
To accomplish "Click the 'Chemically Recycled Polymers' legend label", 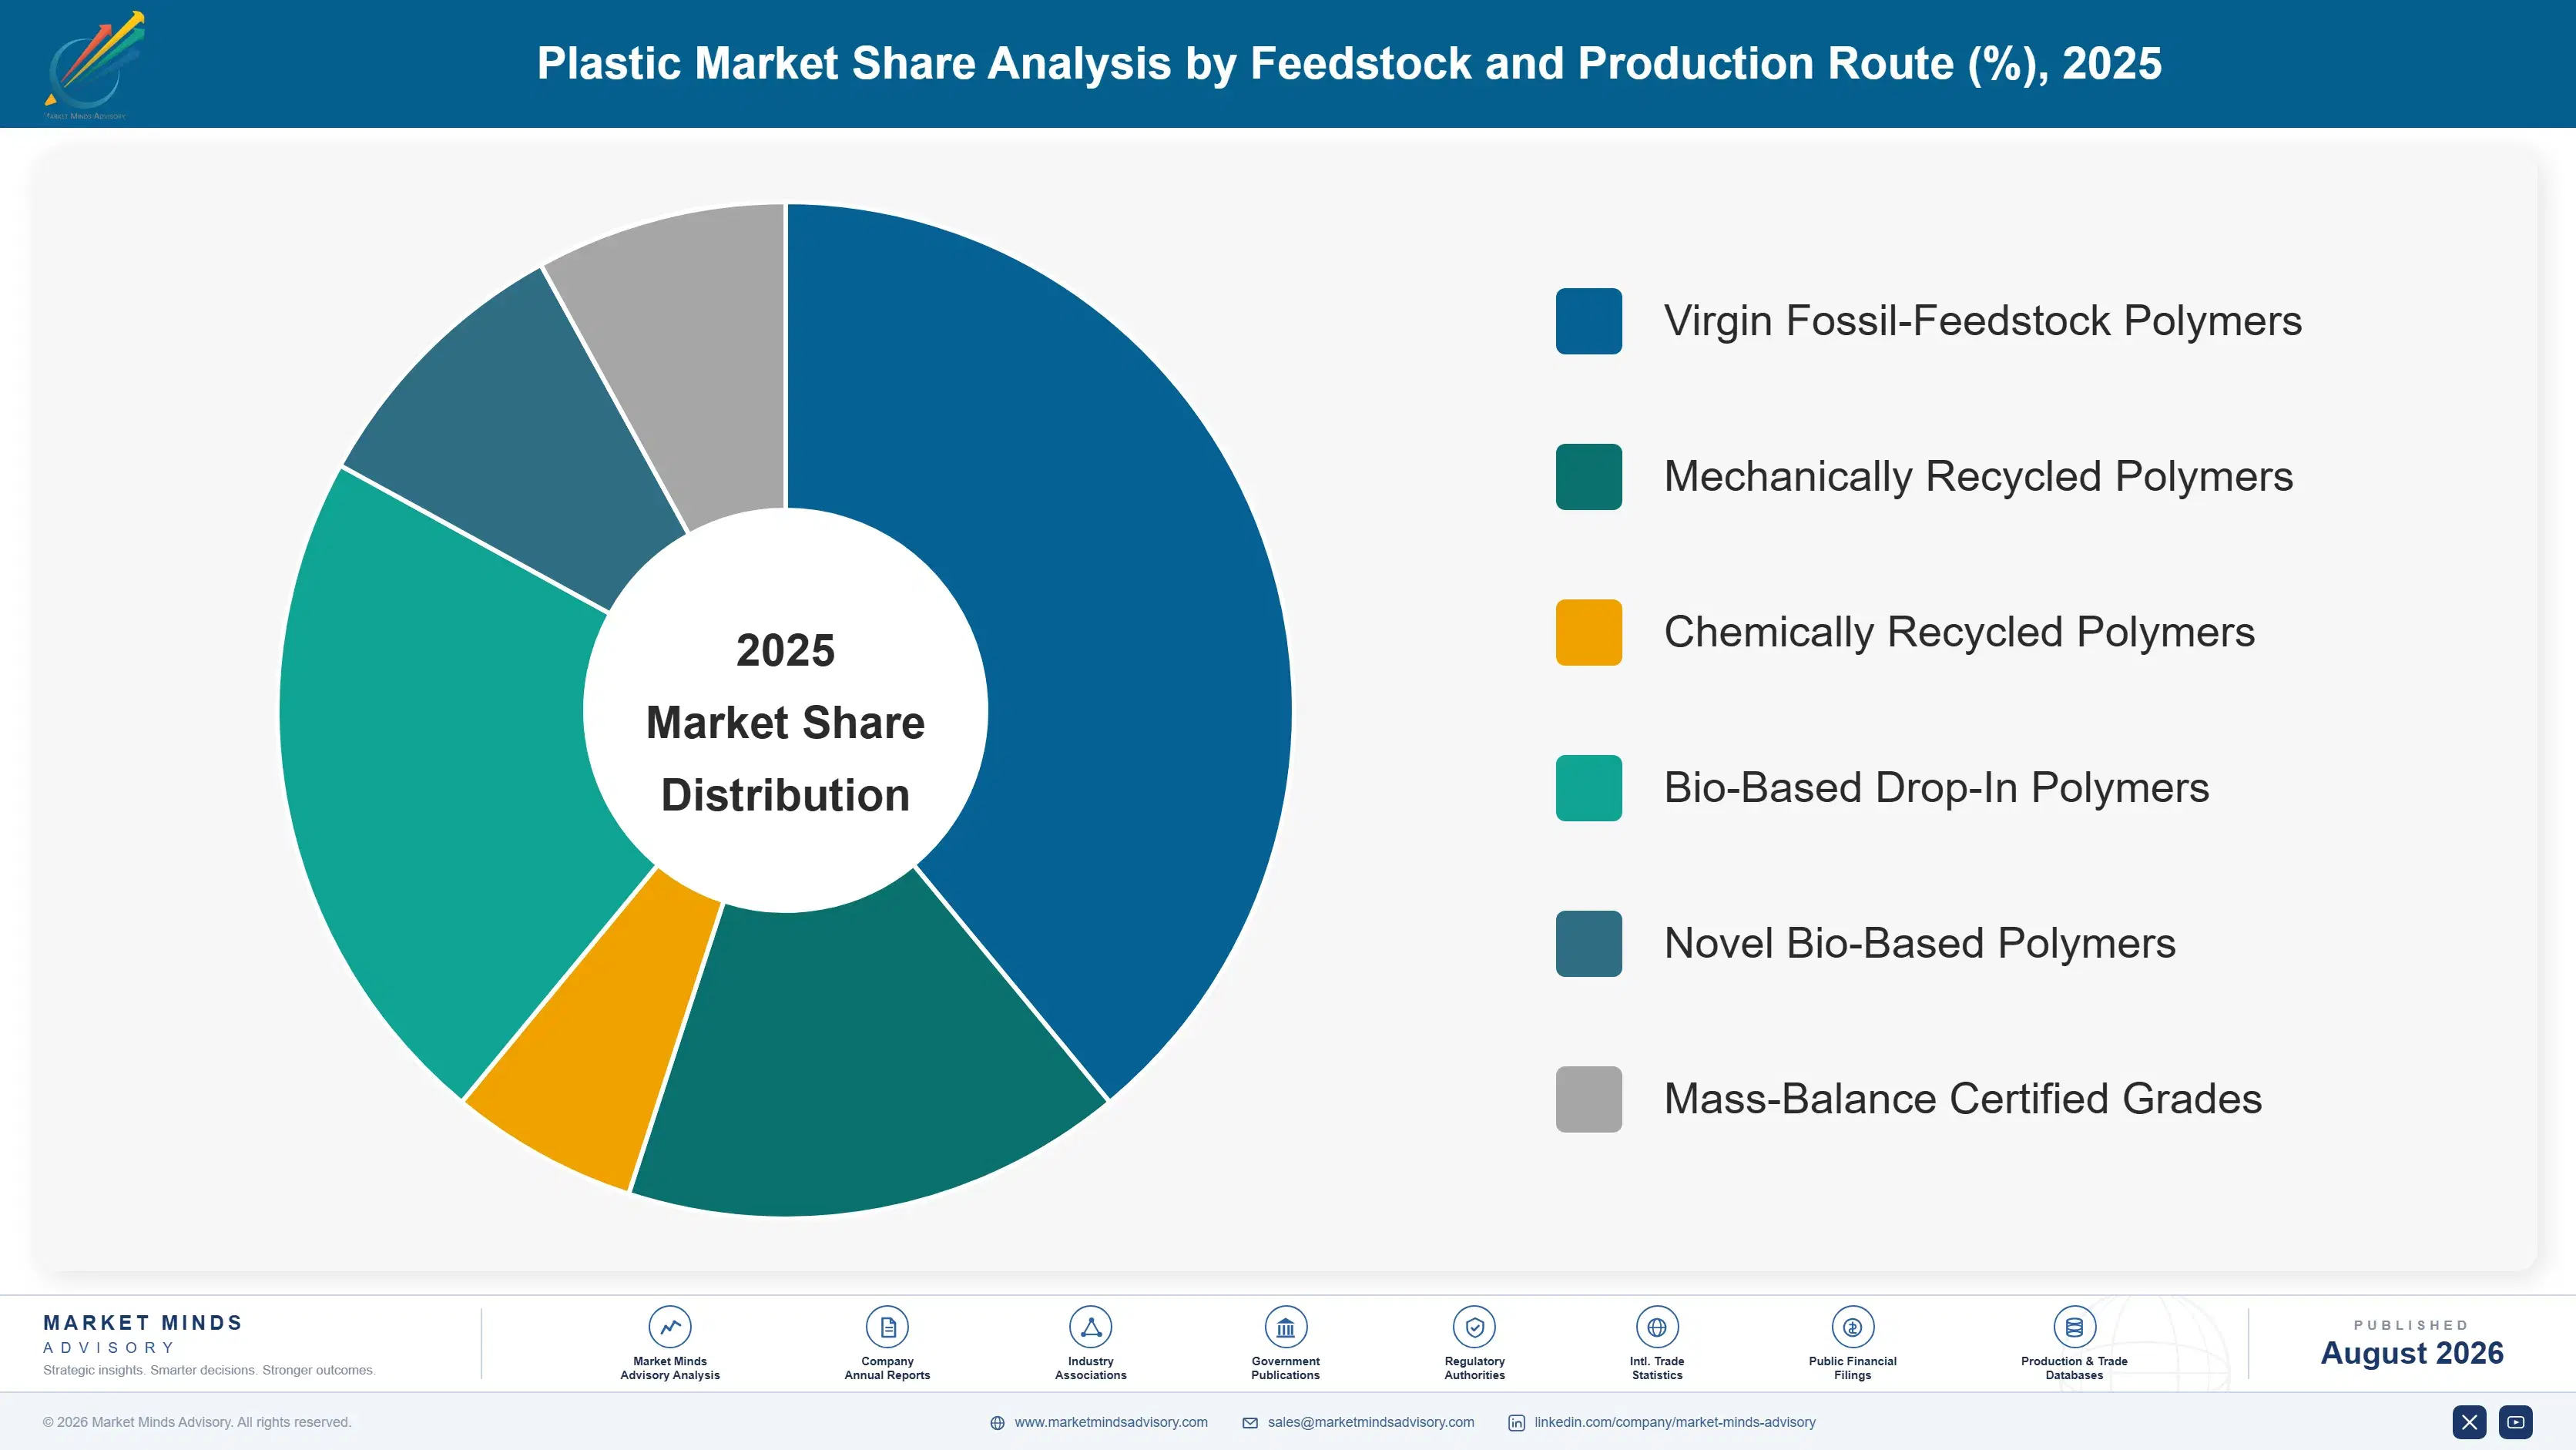I will click(x=1959, y=632).
